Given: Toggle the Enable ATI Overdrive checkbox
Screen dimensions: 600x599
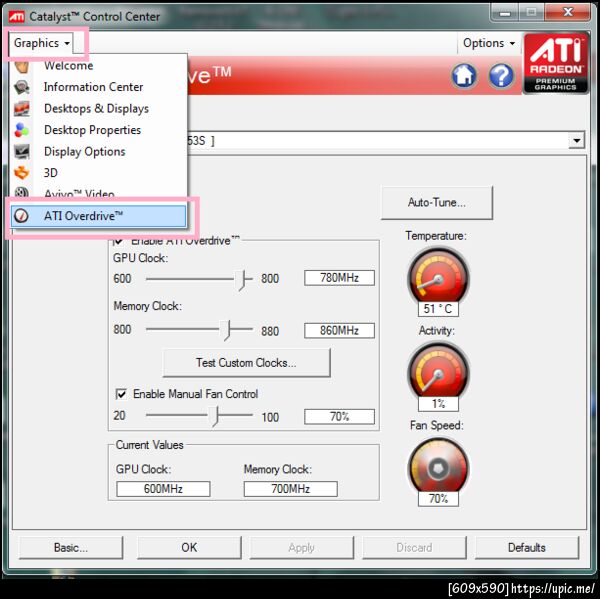Looking at the screenshot, I should 118,241.
